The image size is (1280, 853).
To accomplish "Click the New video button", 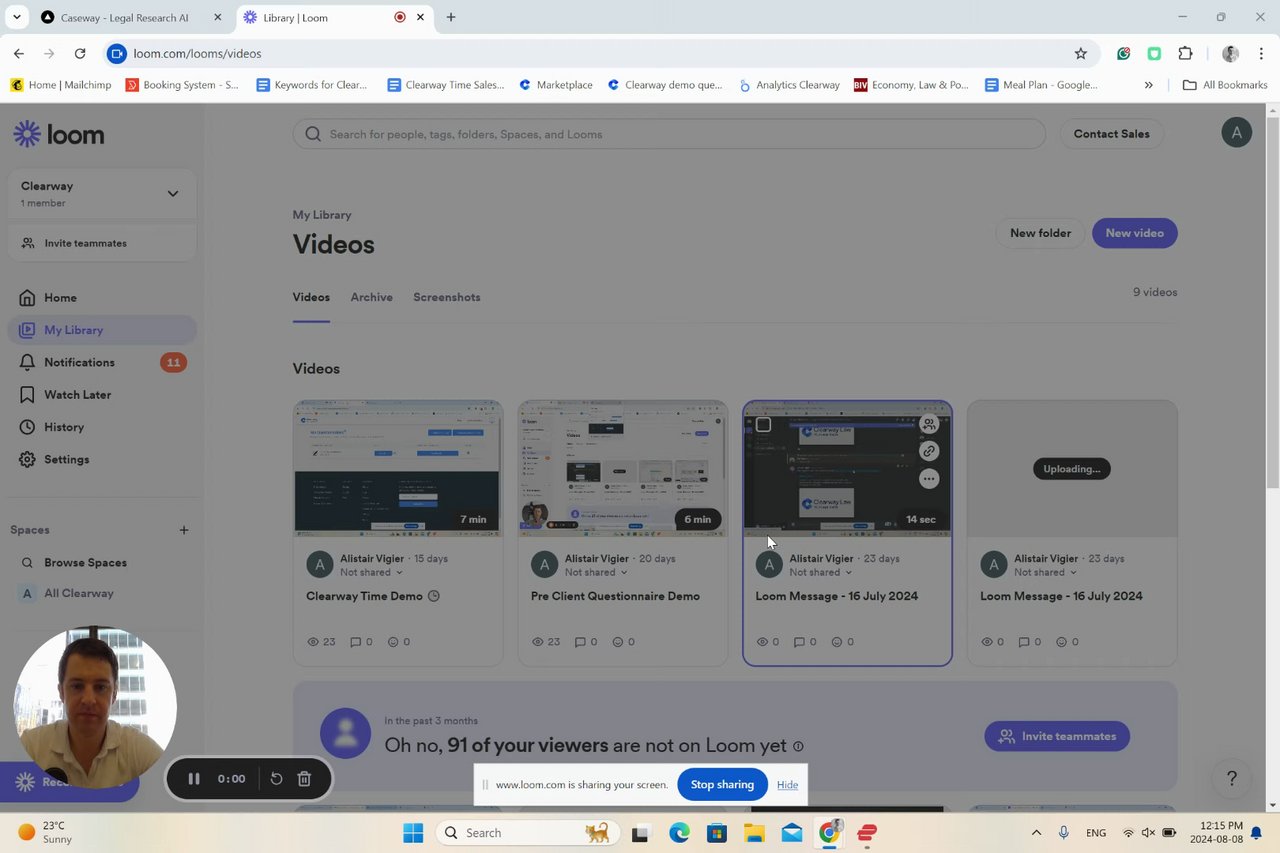I will [1134, 233].
